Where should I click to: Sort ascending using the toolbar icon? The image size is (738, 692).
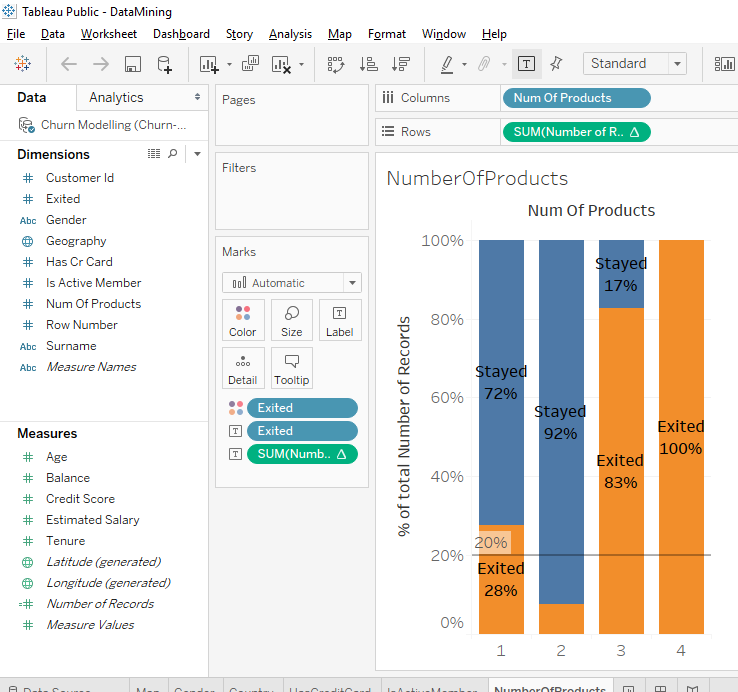(368, 64)
